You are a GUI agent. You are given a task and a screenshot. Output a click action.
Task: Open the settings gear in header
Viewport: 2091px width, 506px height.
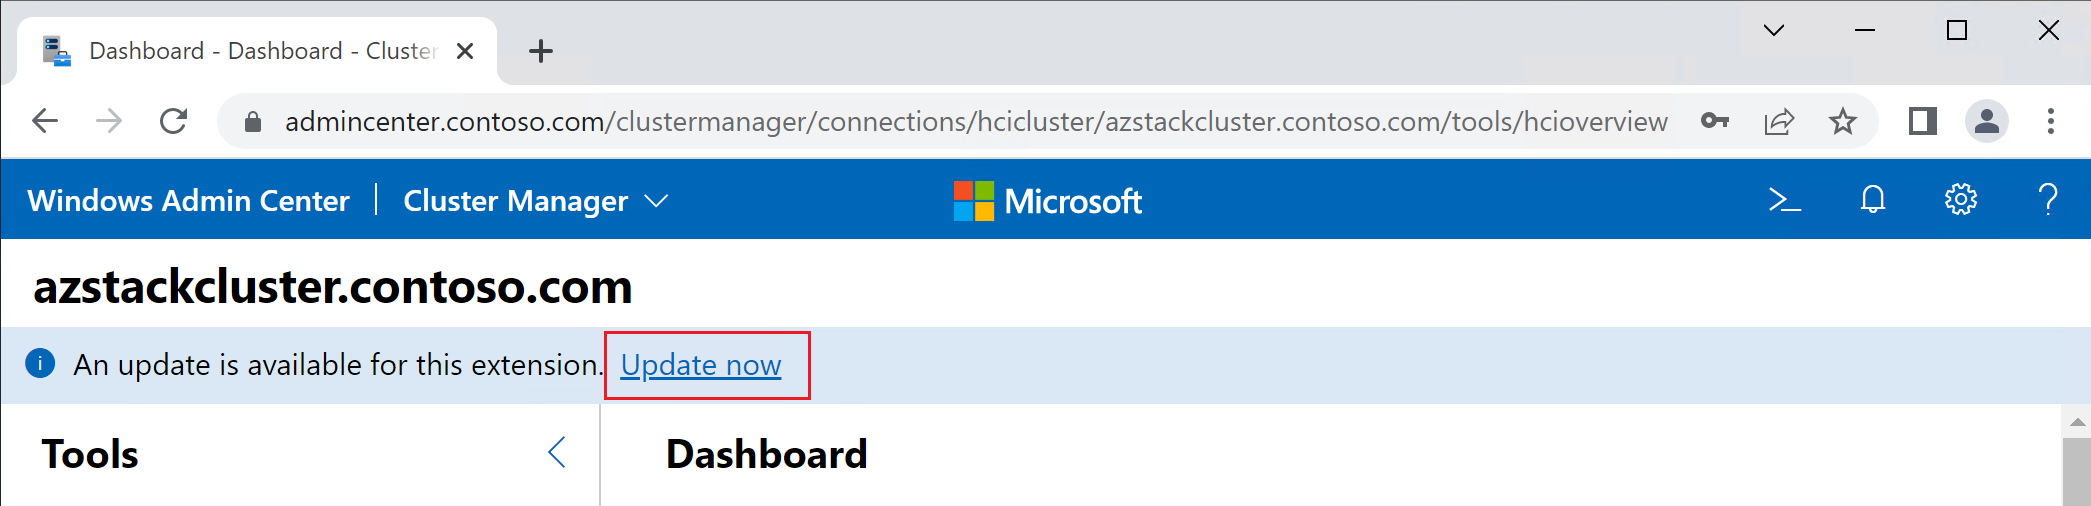tap(1961, 200)
